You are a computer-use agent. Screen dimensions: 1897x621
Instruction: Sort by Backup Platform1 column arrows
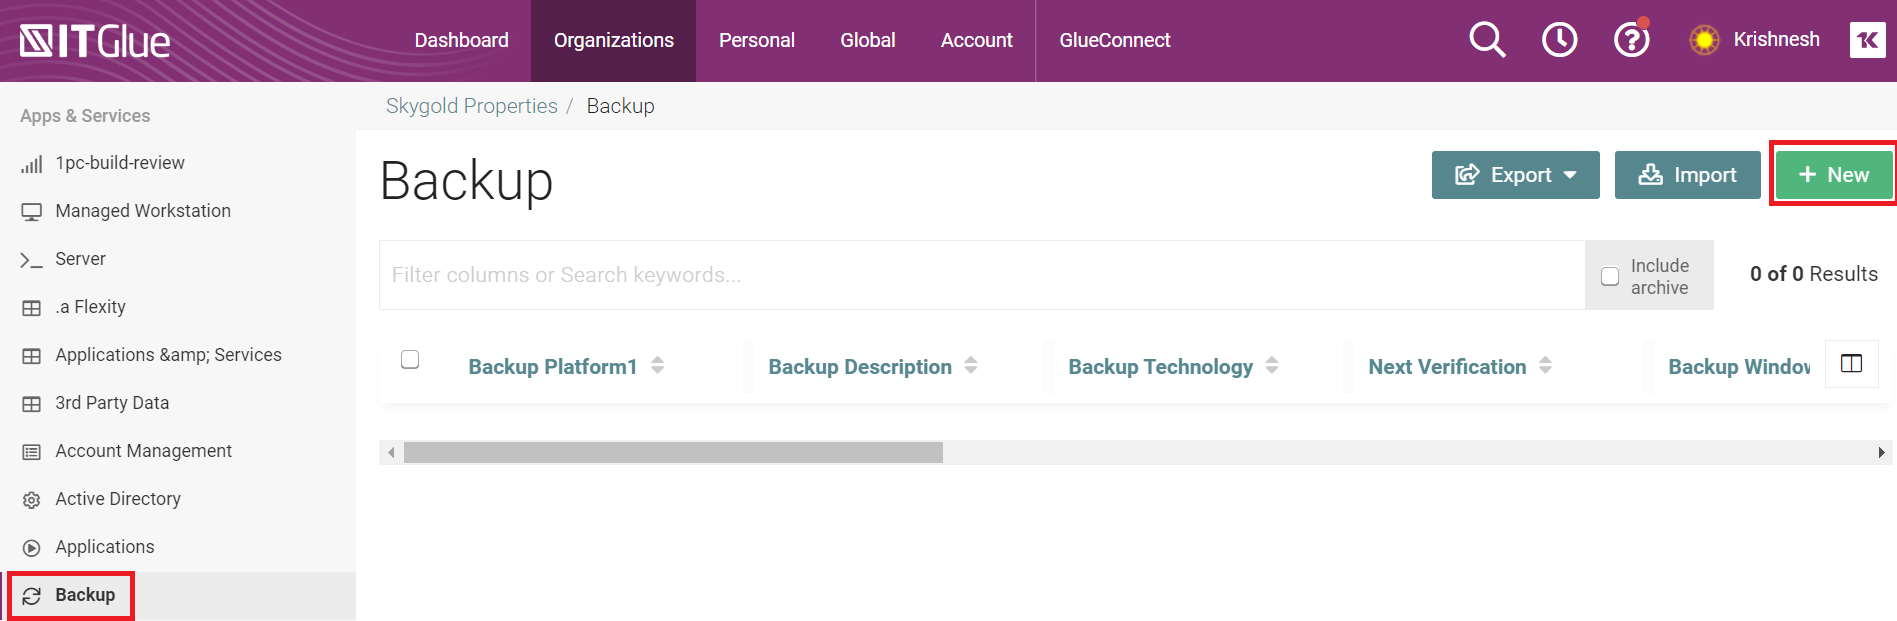coord(657,365)
